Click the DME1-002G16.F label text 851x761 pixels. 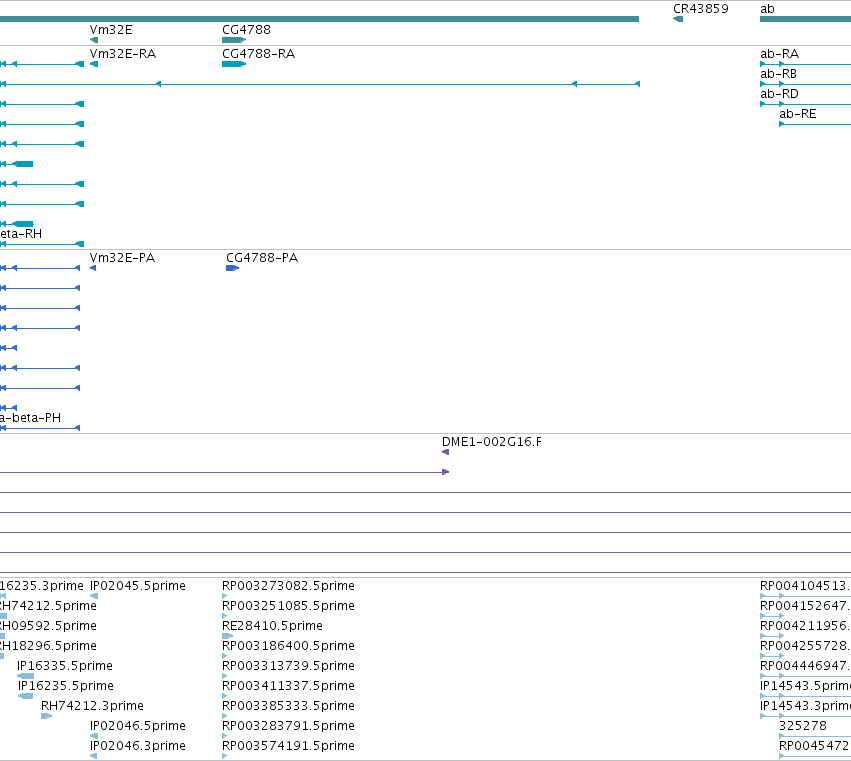[x=492, y=442]
